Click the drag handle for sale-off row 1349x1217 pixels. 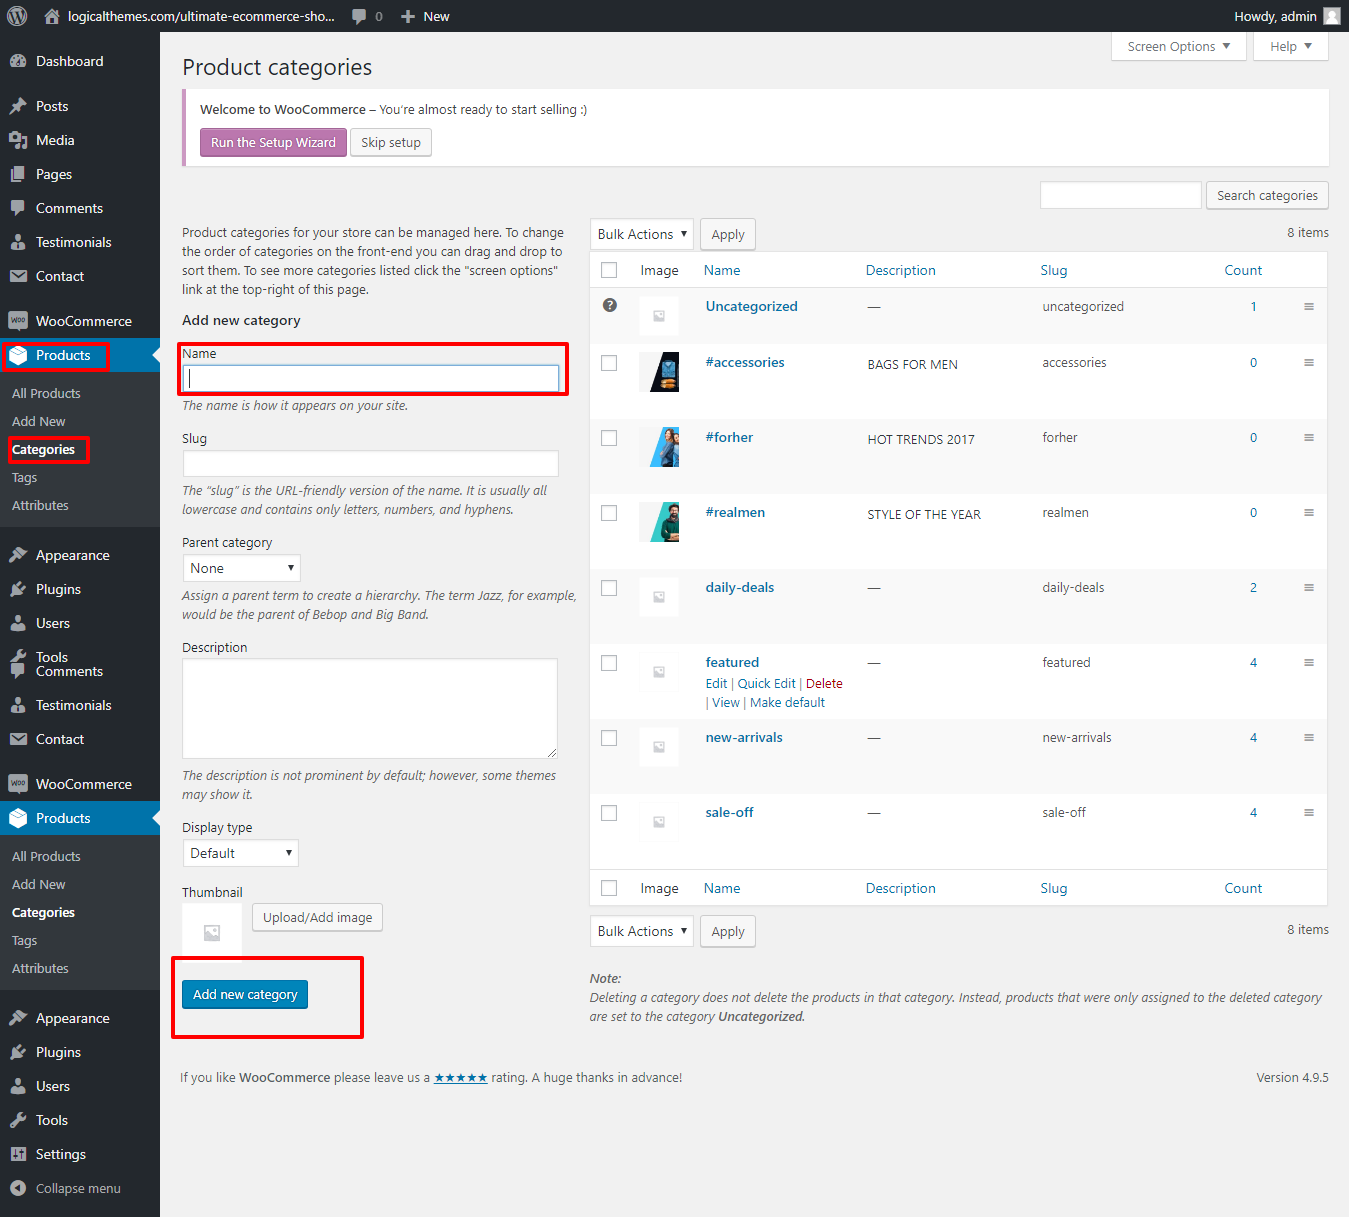point(1308,813)
